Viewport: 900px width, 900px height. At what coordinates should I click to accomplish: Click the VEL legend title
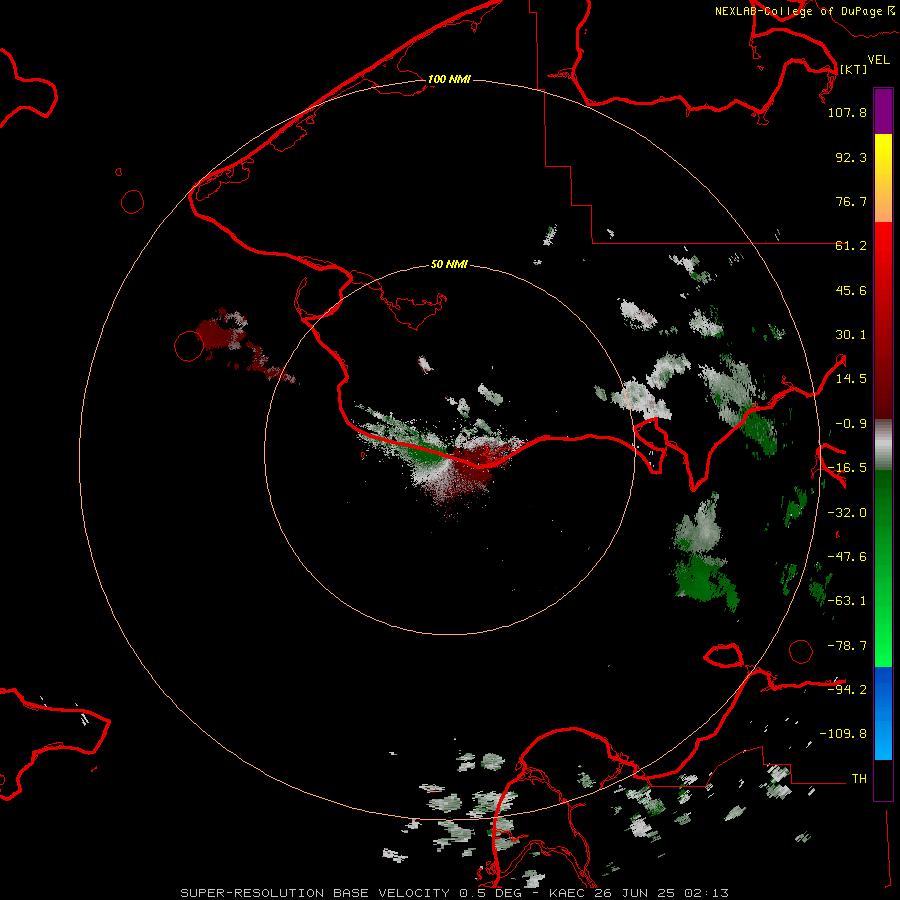point(879,60)
